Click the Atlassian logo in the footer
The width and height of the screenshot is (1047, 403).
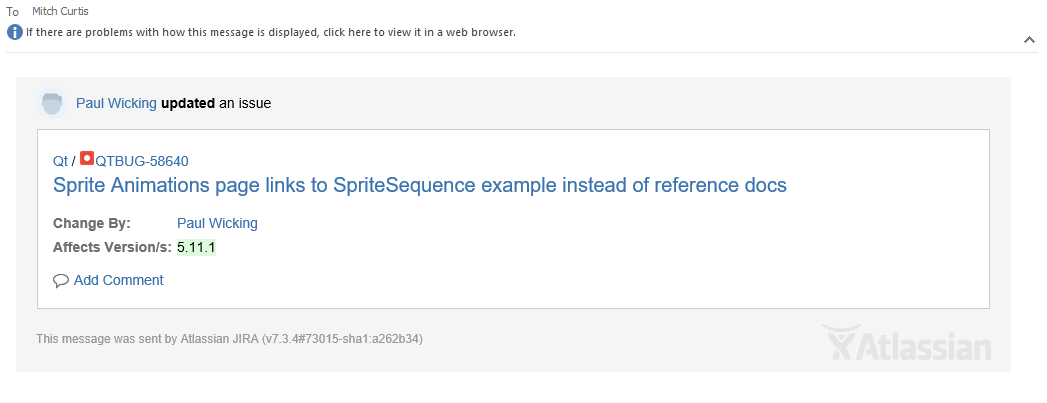click(907, 344)
